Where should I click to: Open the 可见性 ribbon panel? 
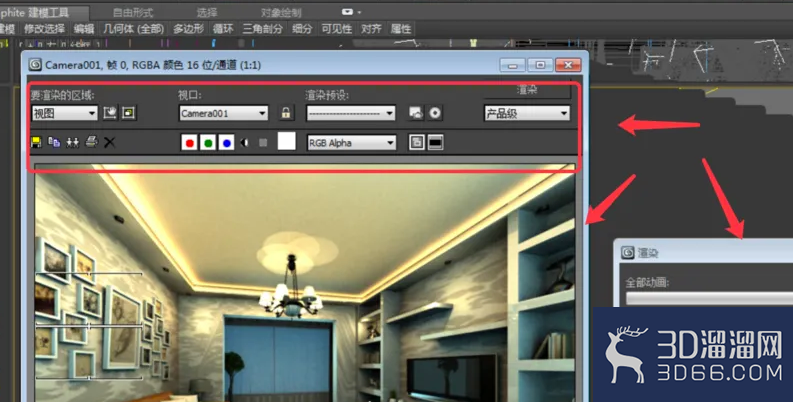[336, 29]
